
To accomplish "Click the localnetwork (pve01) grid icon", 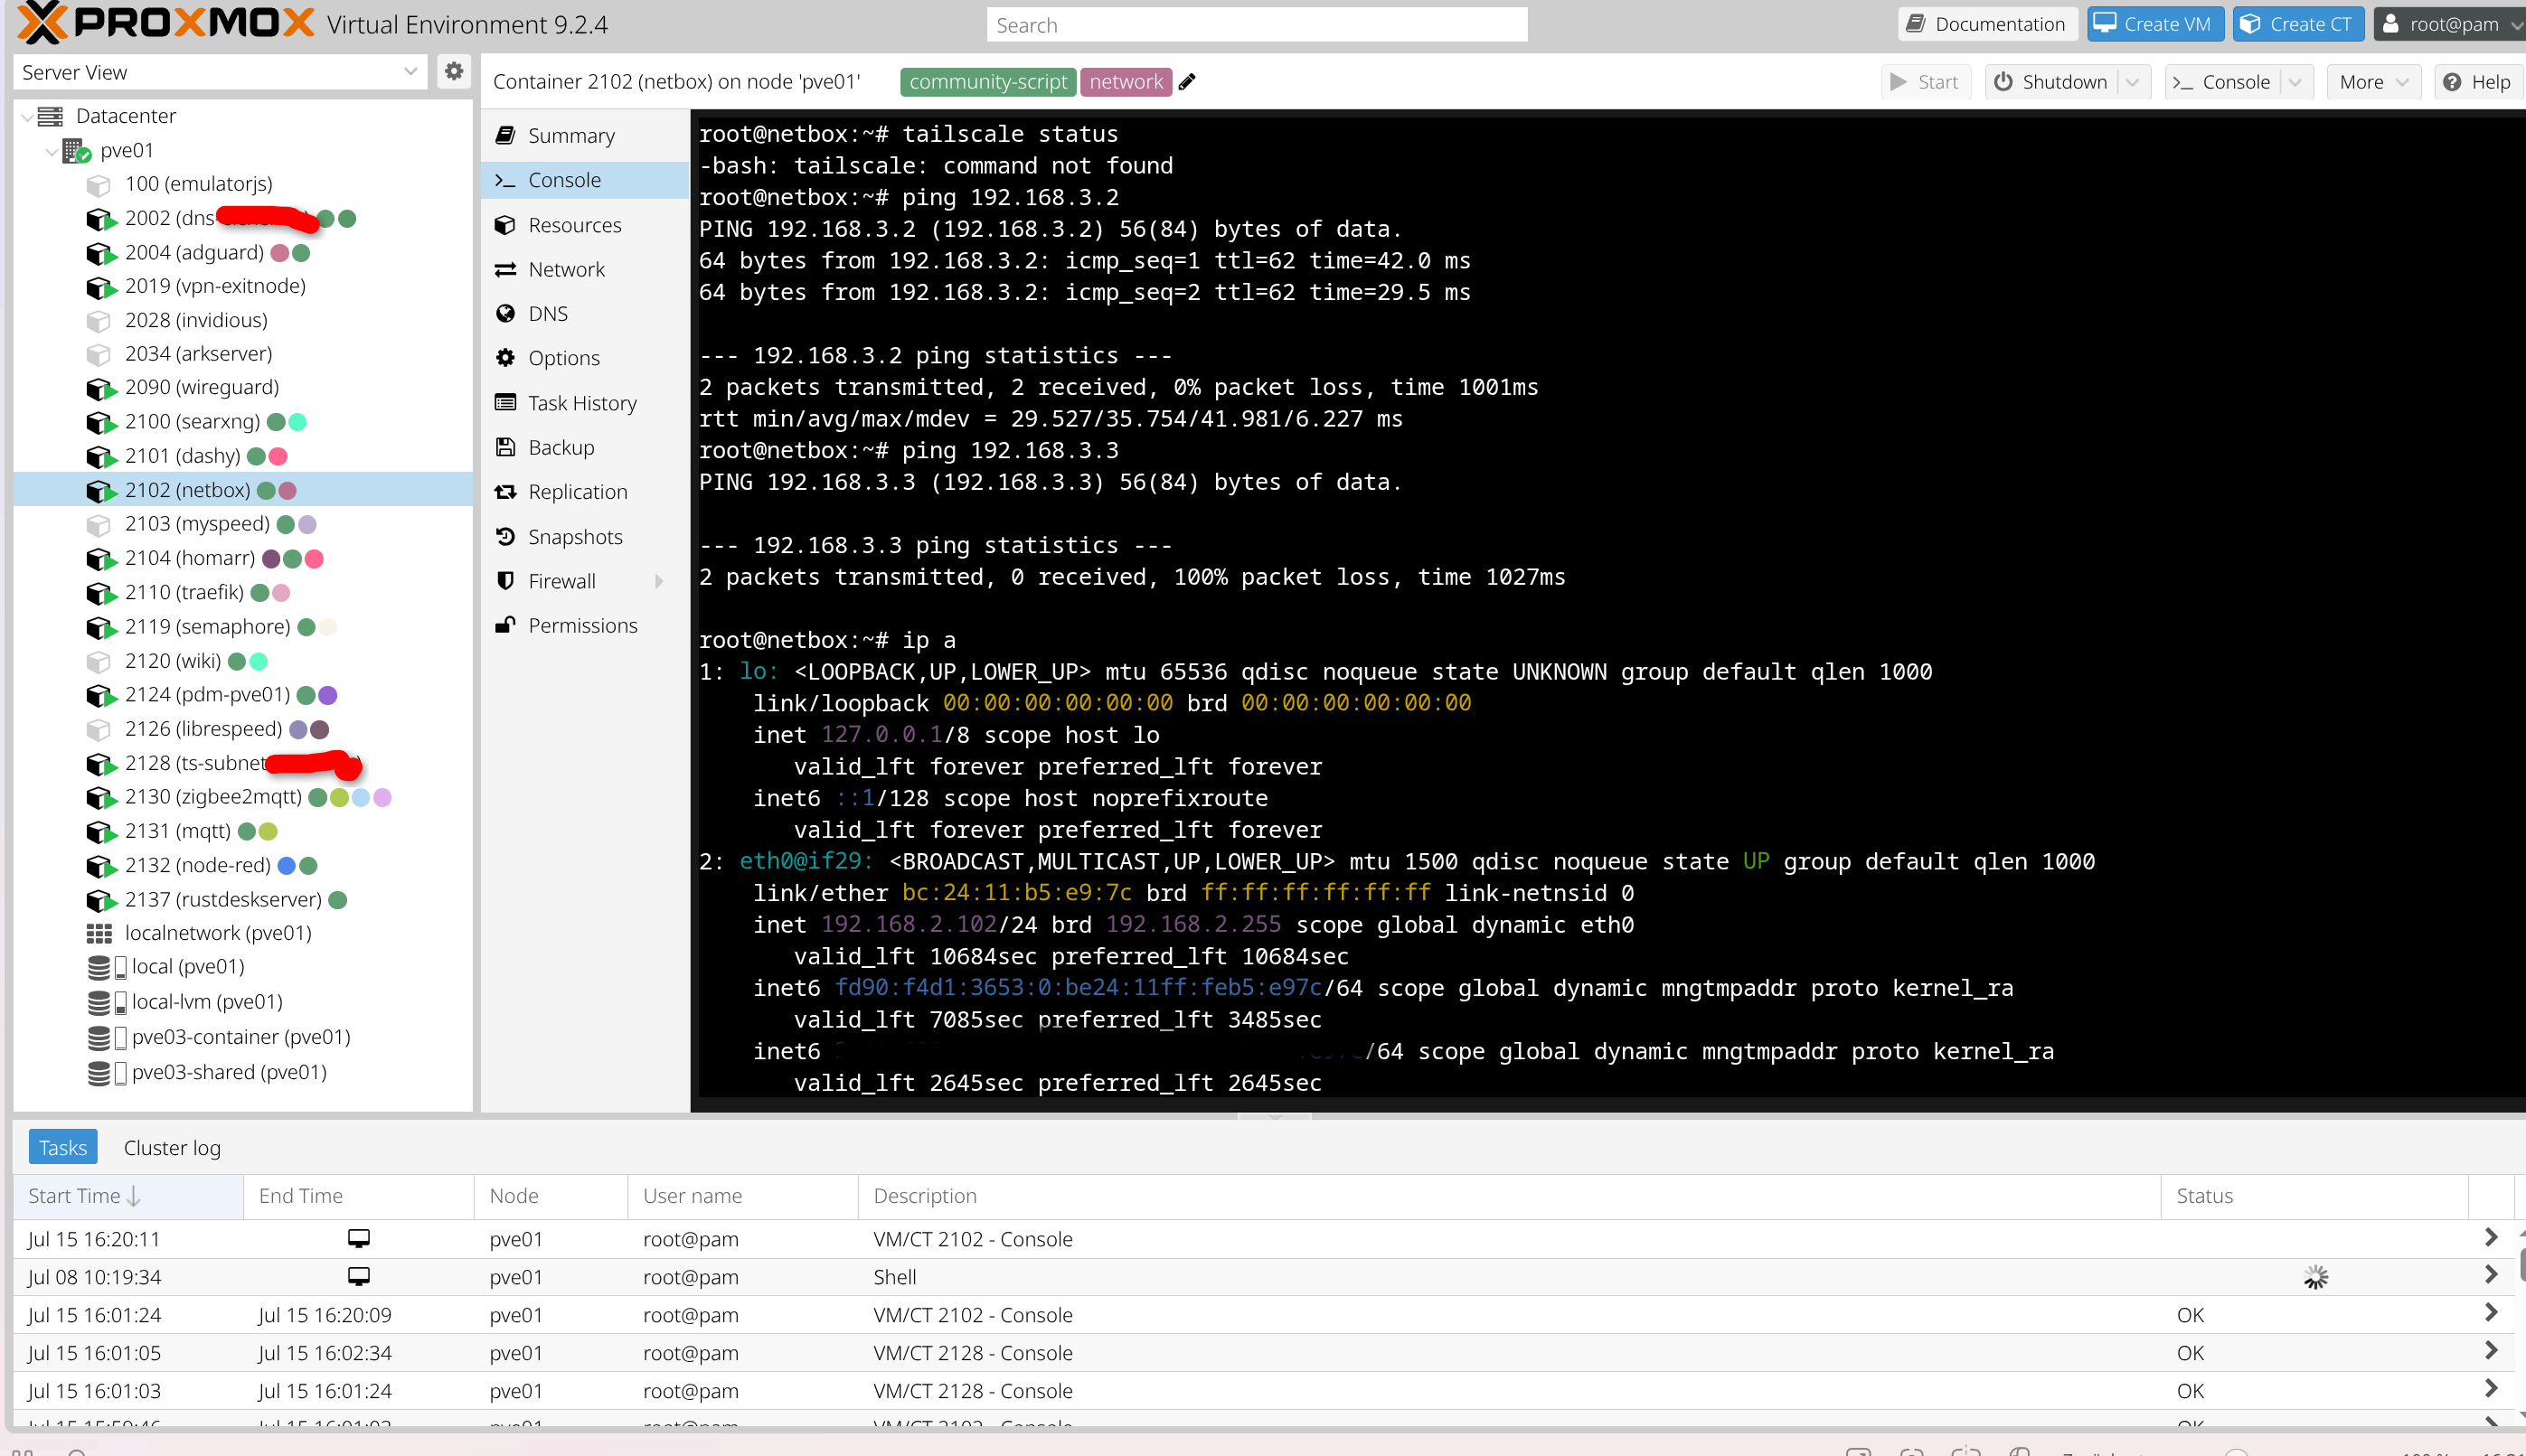I will click(99, 934).
